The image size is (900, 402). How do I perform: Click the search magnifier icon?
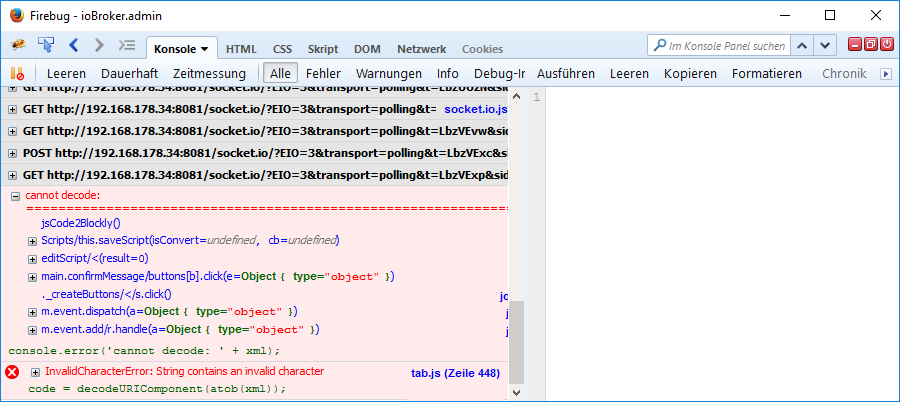[x=660, y=45]
